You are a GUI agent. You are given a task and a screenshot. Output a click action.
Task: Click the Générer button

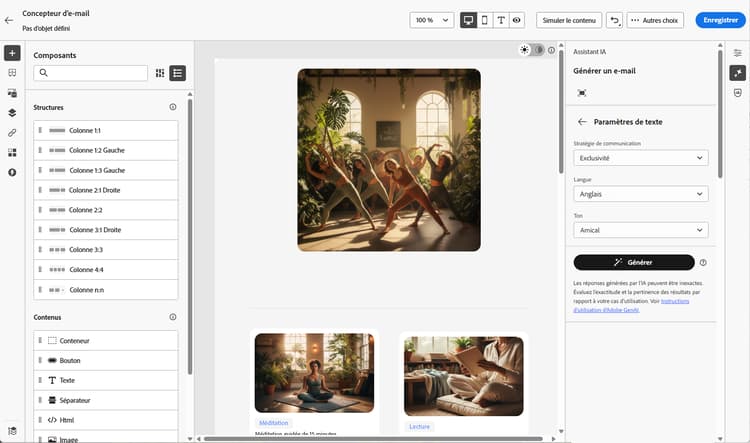(634, 262)
